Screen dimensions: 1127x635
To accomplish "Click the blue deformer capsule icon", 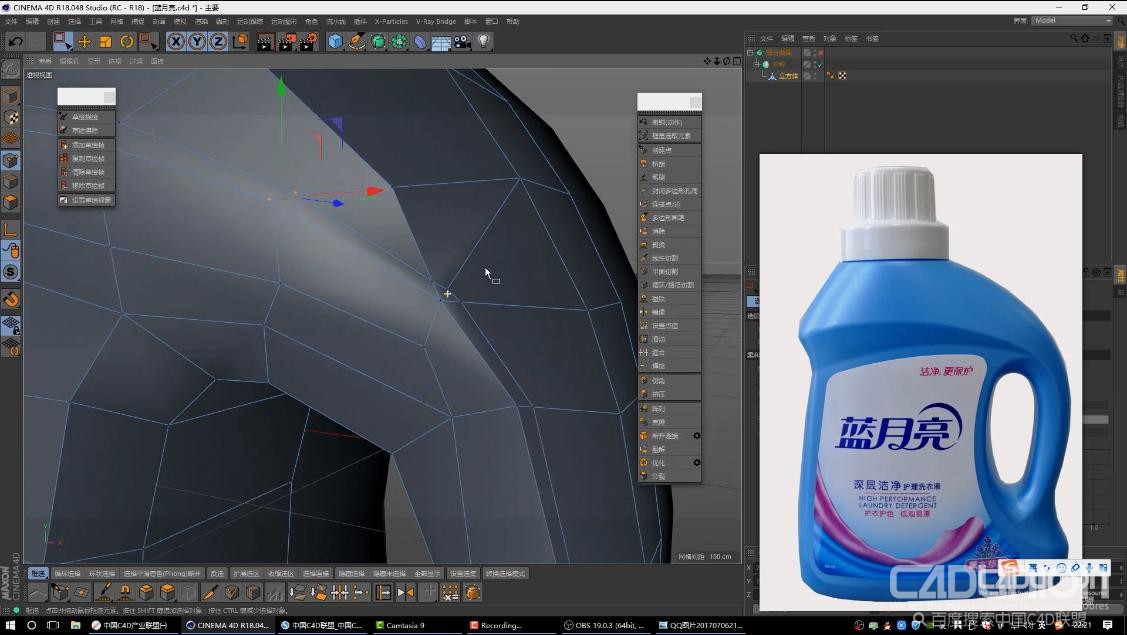I will 420,42.
